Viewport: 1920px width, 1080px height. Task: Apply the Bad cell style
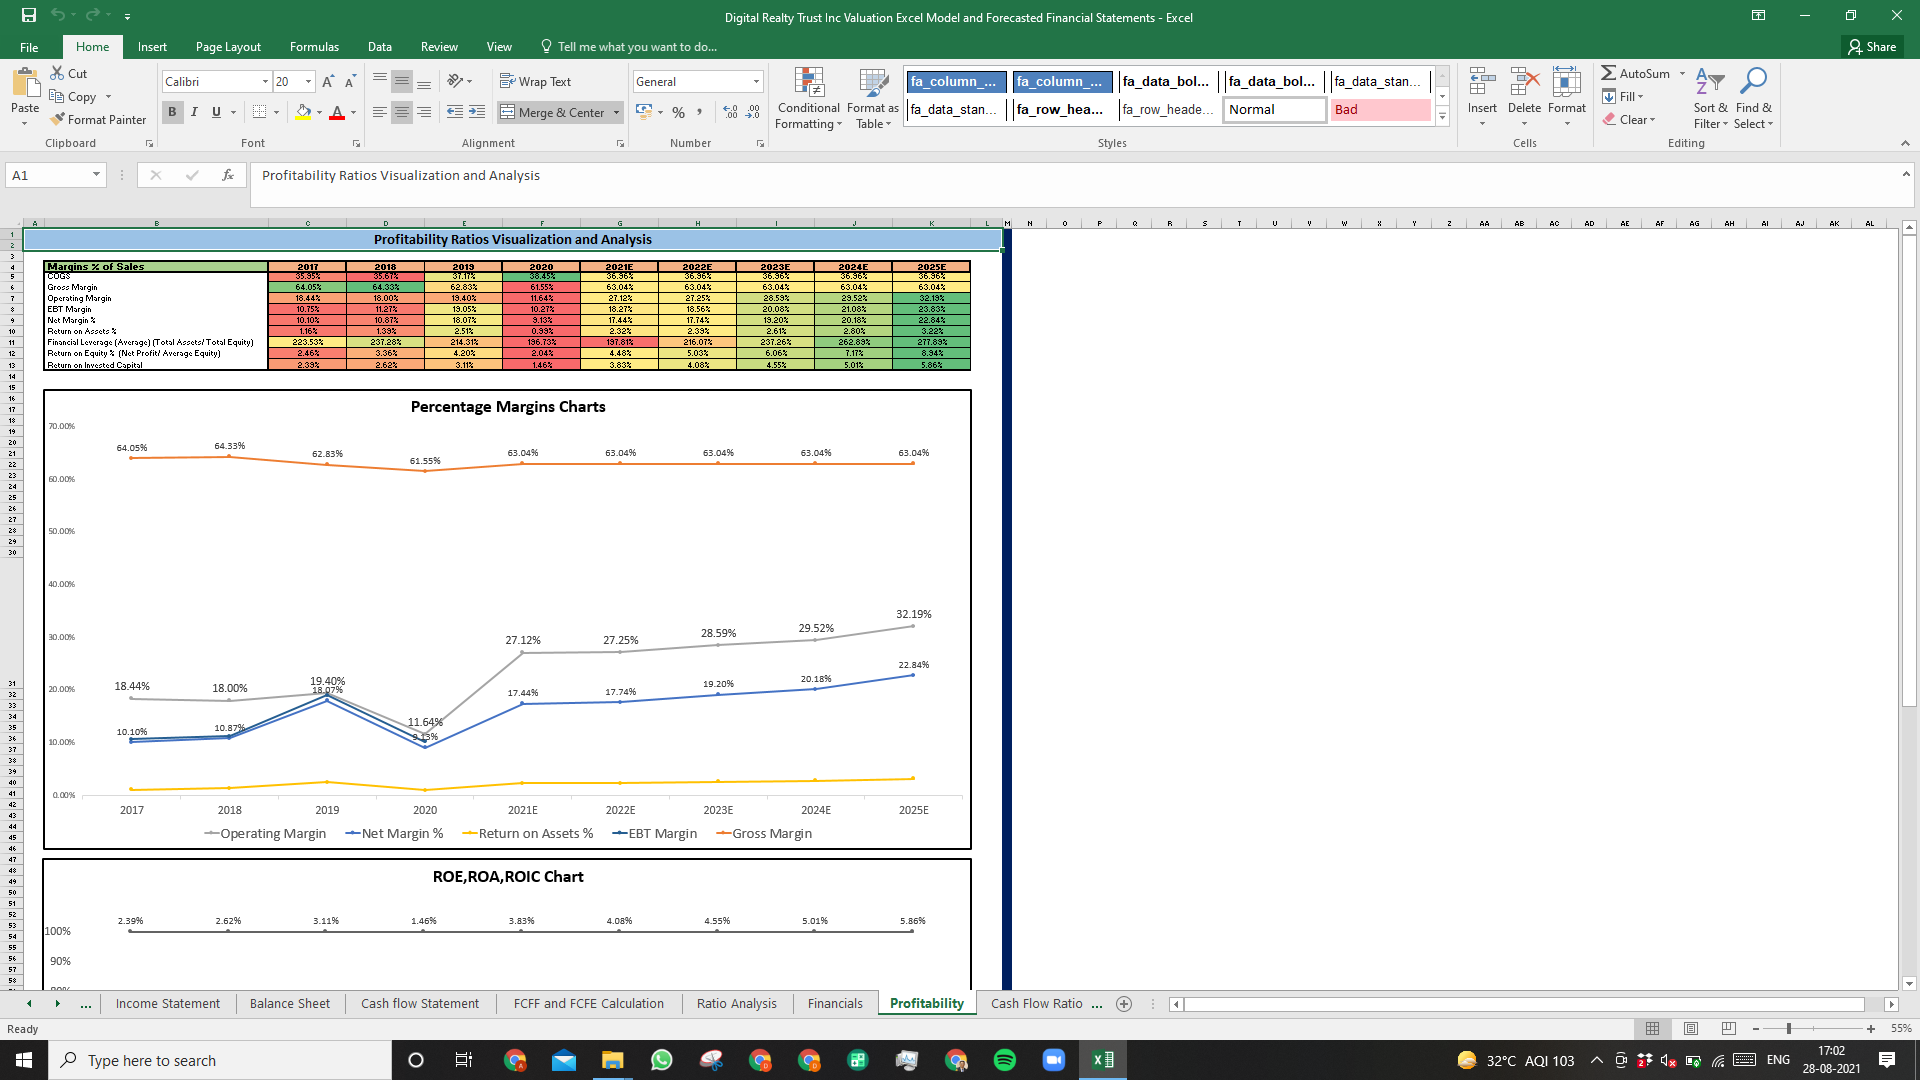pyautogui.click(x=1380, y=110)
